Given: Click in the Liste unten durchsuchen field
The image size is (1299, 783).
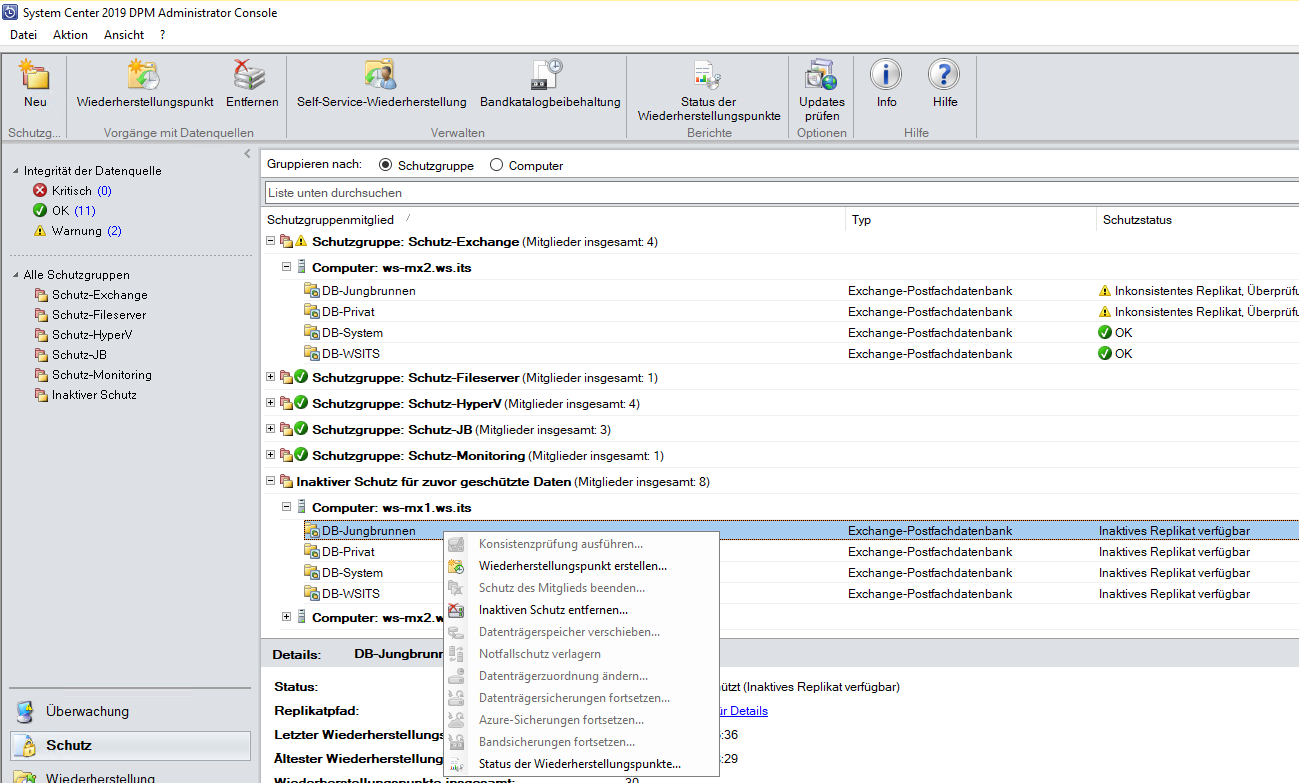Looking at the screenshot, I should [x=781, y=192].
